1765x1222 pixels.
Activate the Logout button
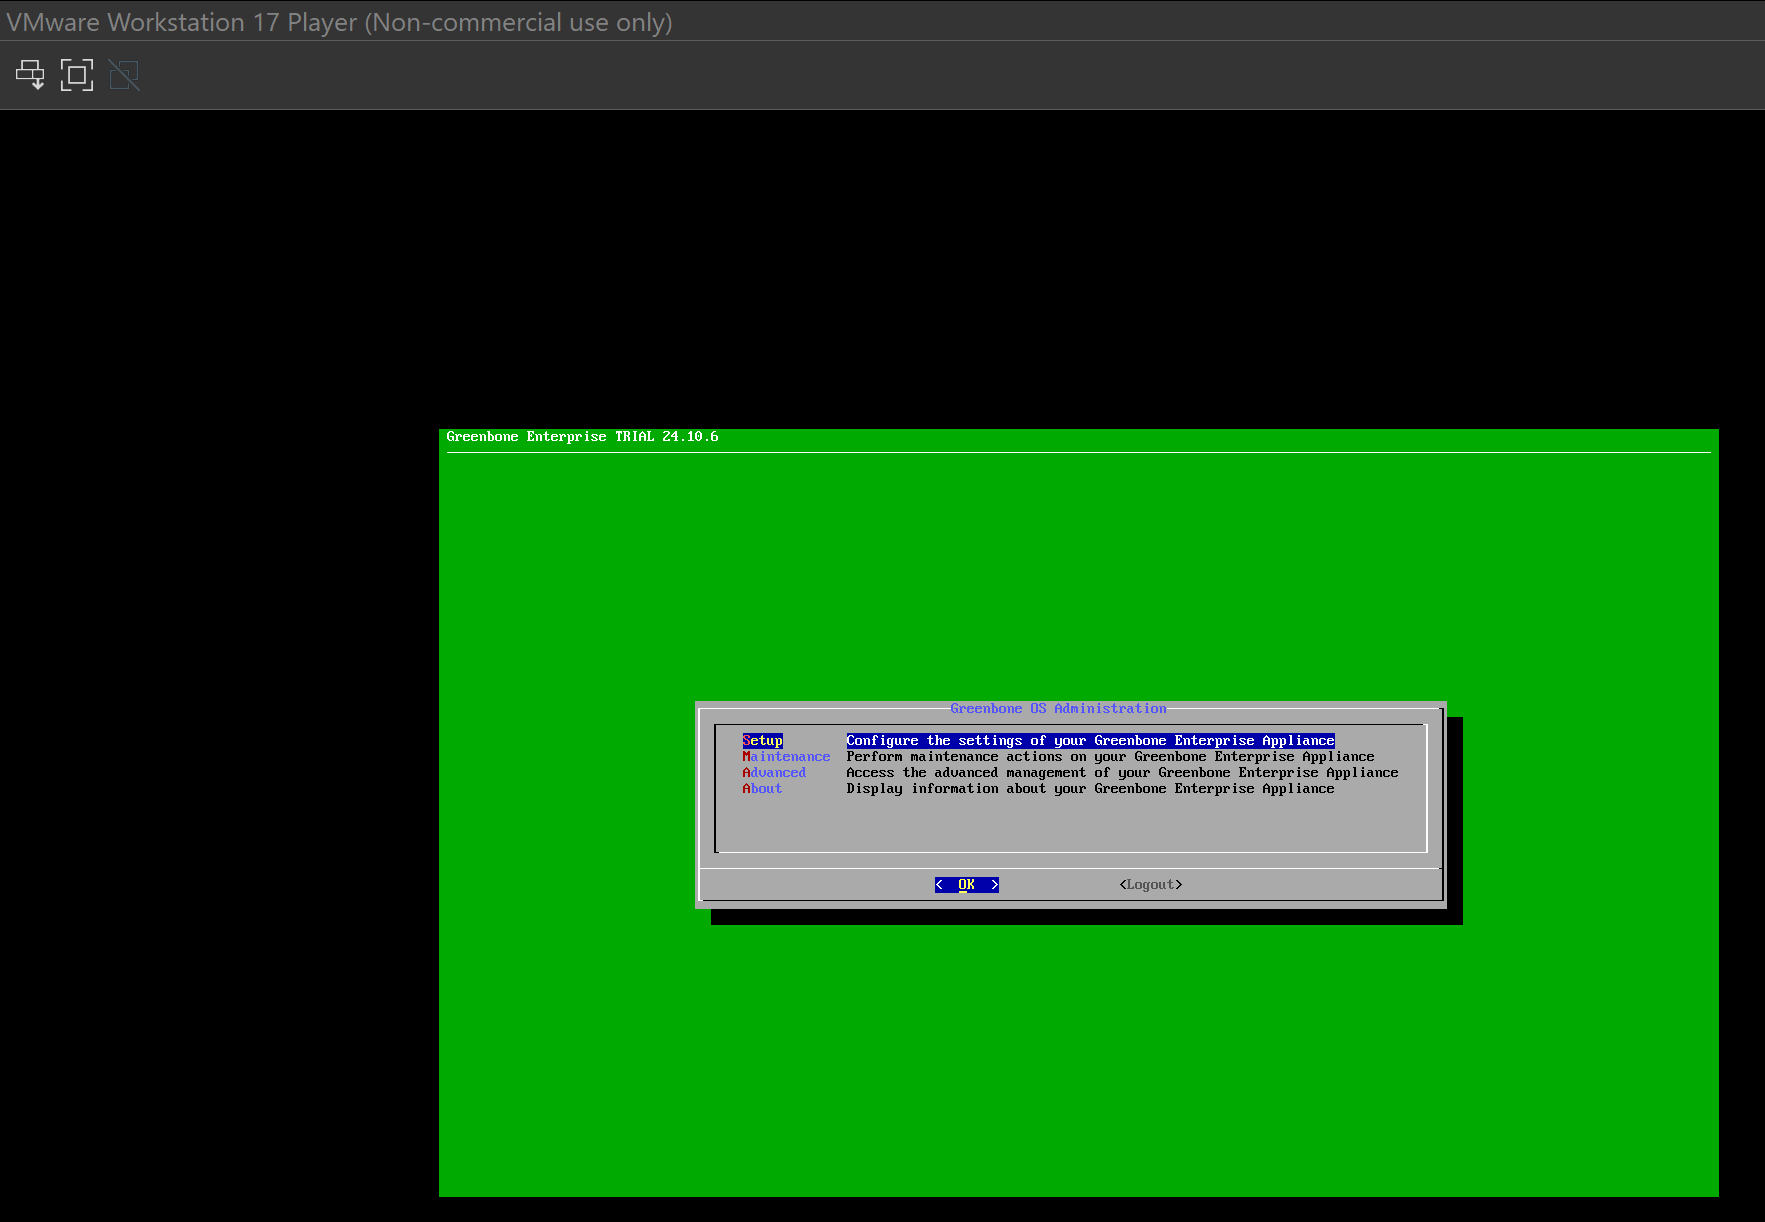click(x=1151, y=884)
